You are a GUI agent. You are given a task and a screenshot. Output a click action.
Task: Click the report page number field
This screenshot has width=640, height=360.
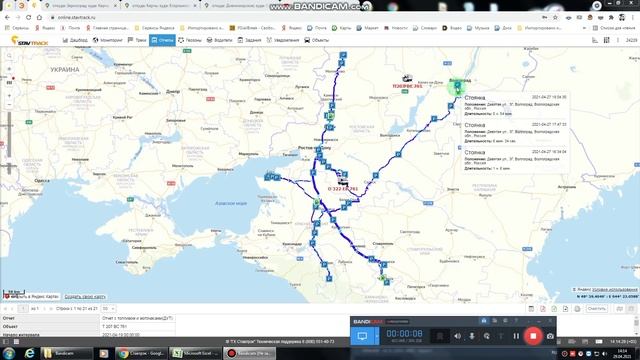(x=23, y=309)
